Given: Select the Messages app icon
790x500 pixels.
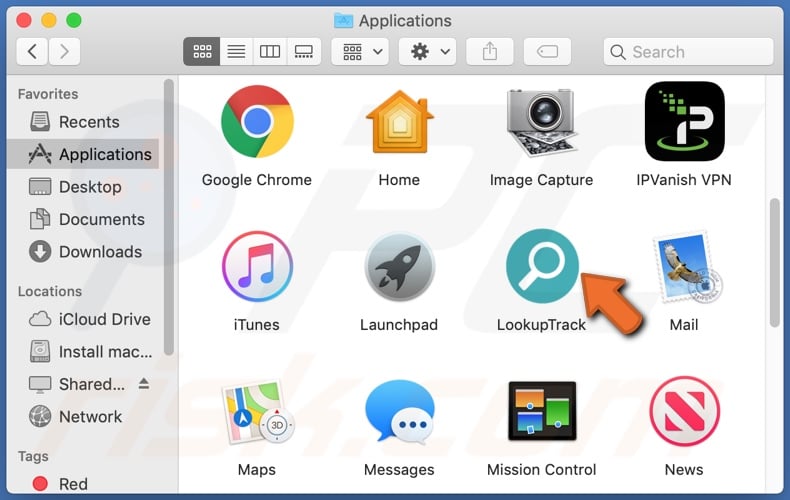Looking at the screenshot, I should click(x=400, y=412).
